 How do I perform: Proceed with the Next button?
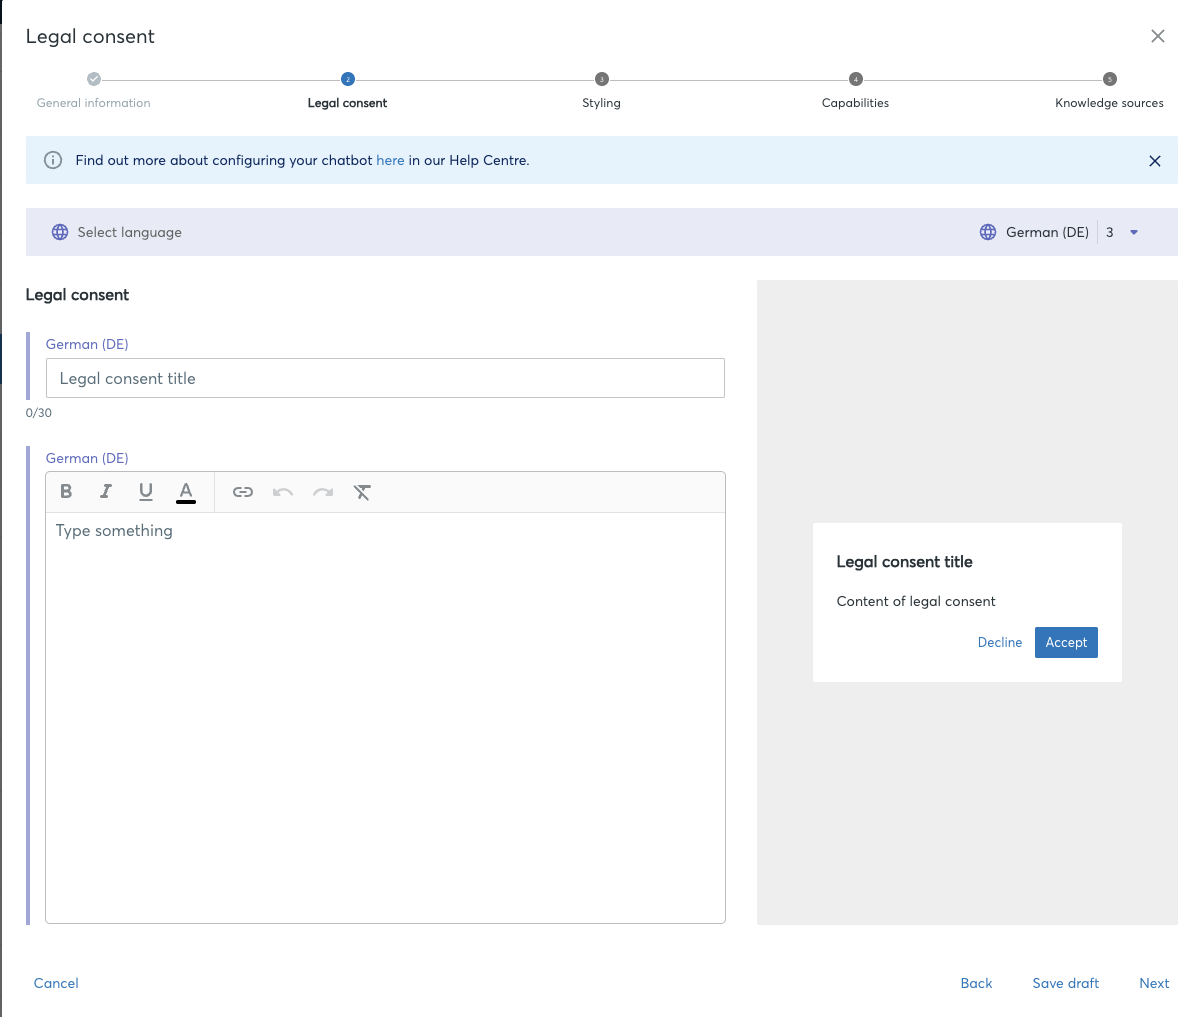(1154, 983)
